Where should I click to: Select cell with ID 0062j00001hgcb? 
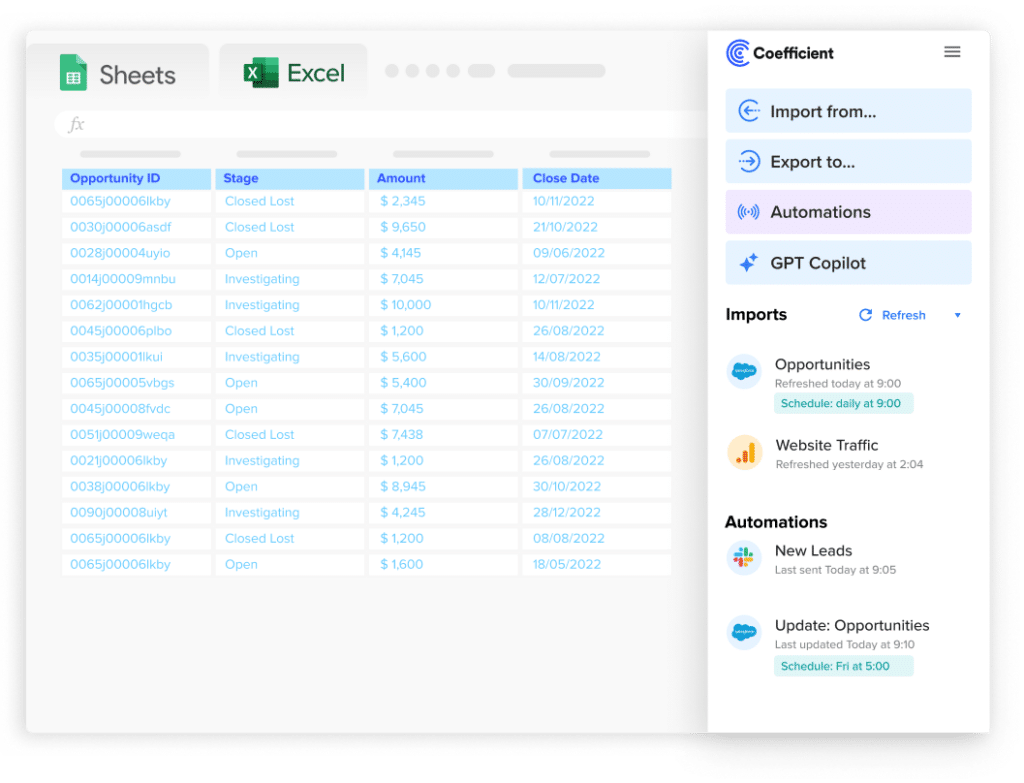[136, 305]
